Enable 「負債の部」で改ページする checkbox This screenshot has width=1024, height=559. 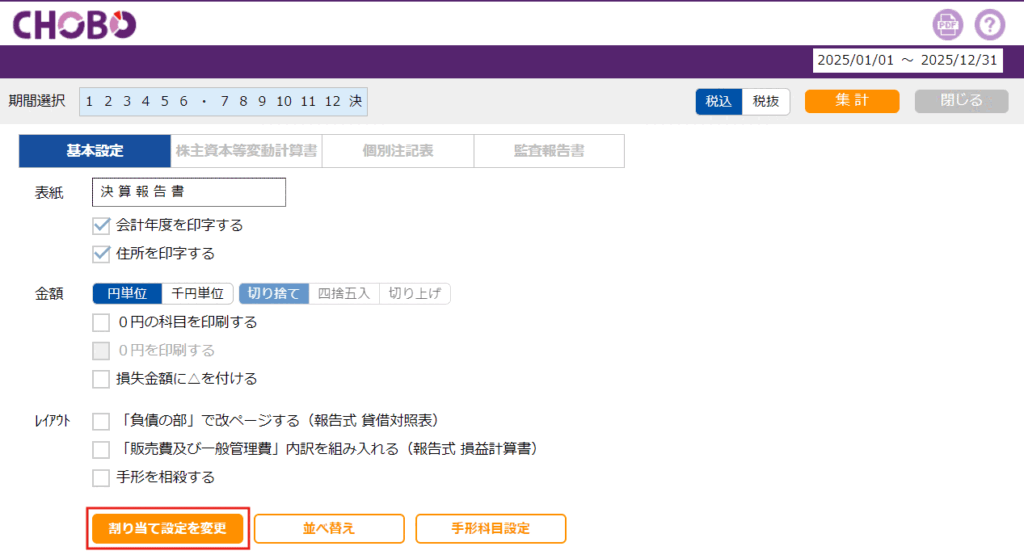[101, 421]
